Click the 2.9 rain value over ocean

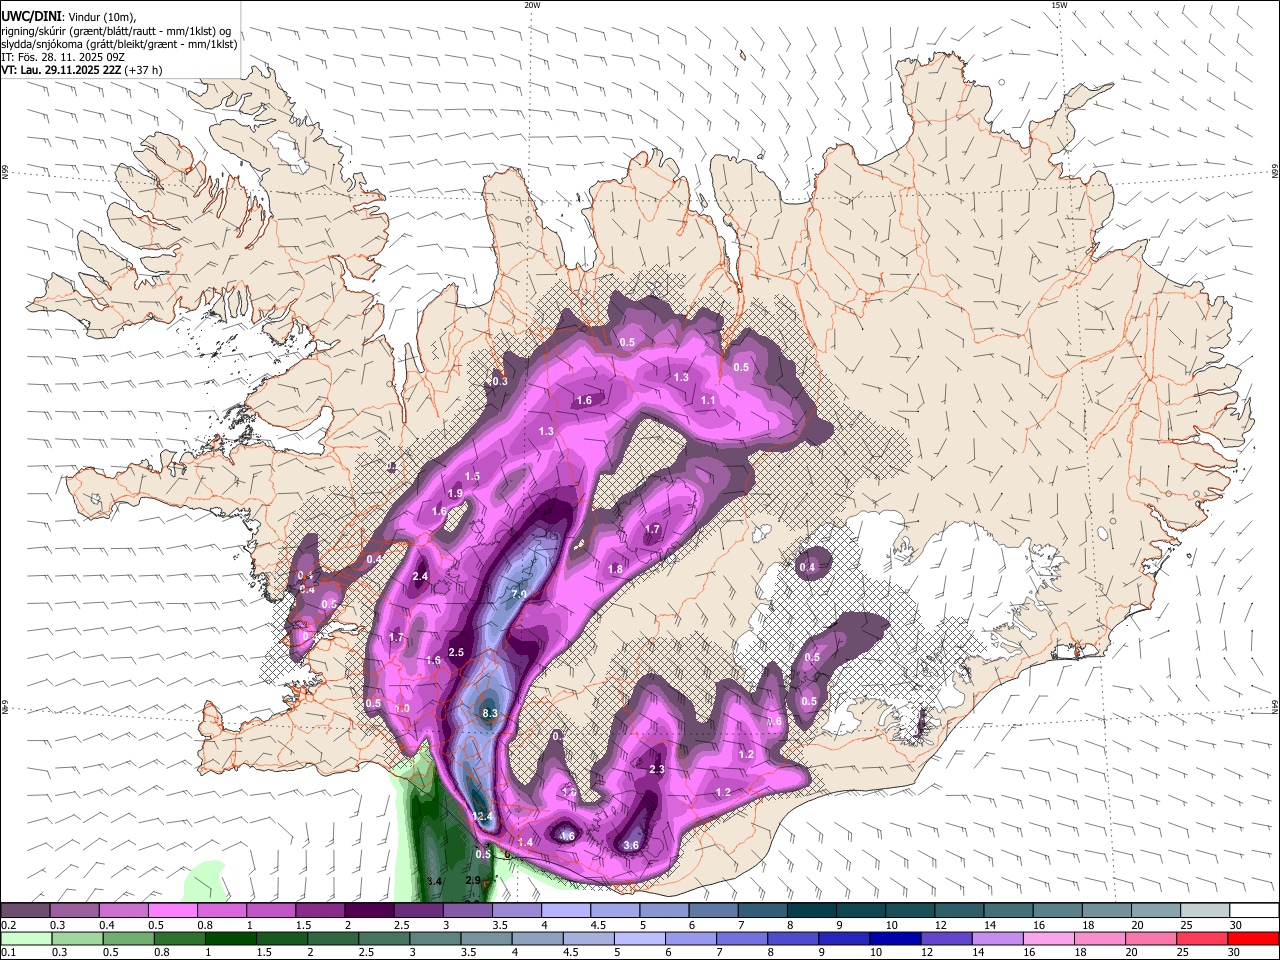(474, 880)
